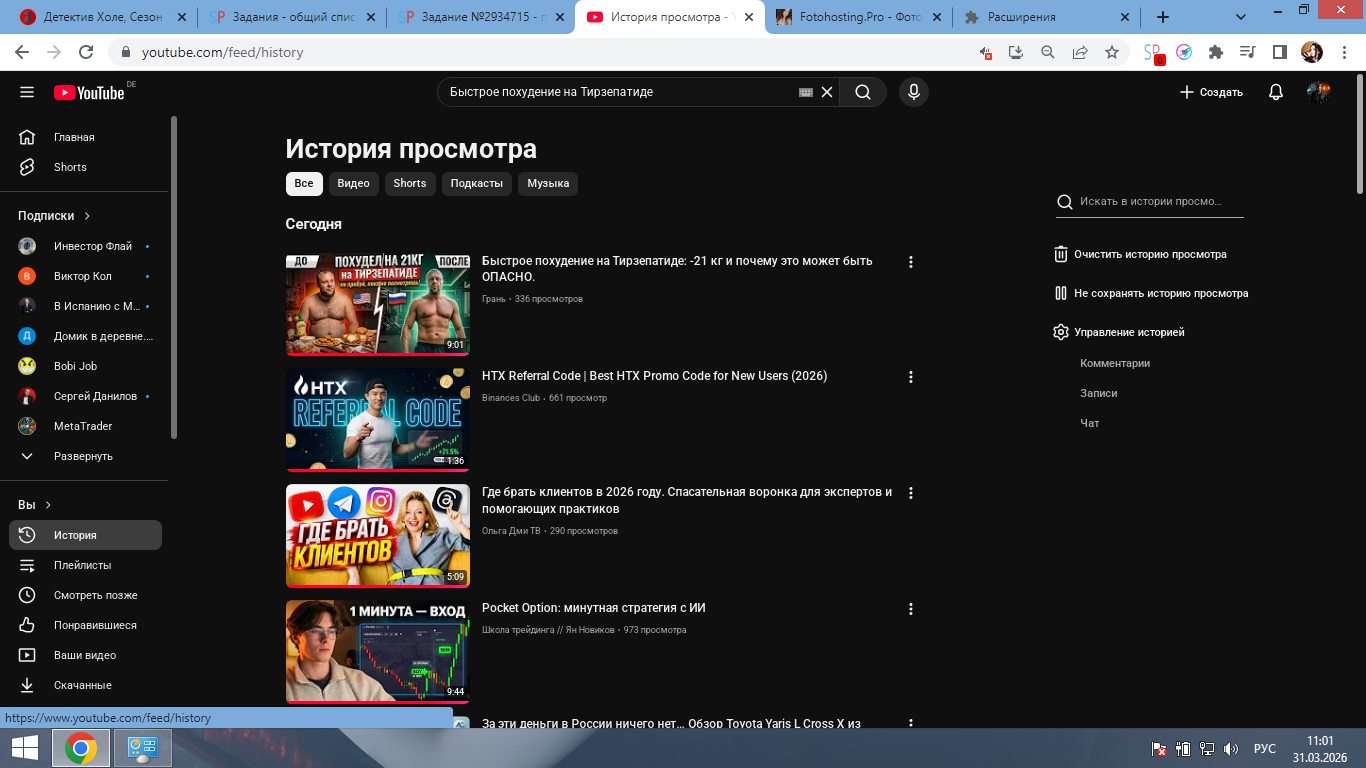Open the Chrome extensions puzzle menu
Image resolution: width=1366 pixels, height=768 pixels.
[x=1216, y=52]
